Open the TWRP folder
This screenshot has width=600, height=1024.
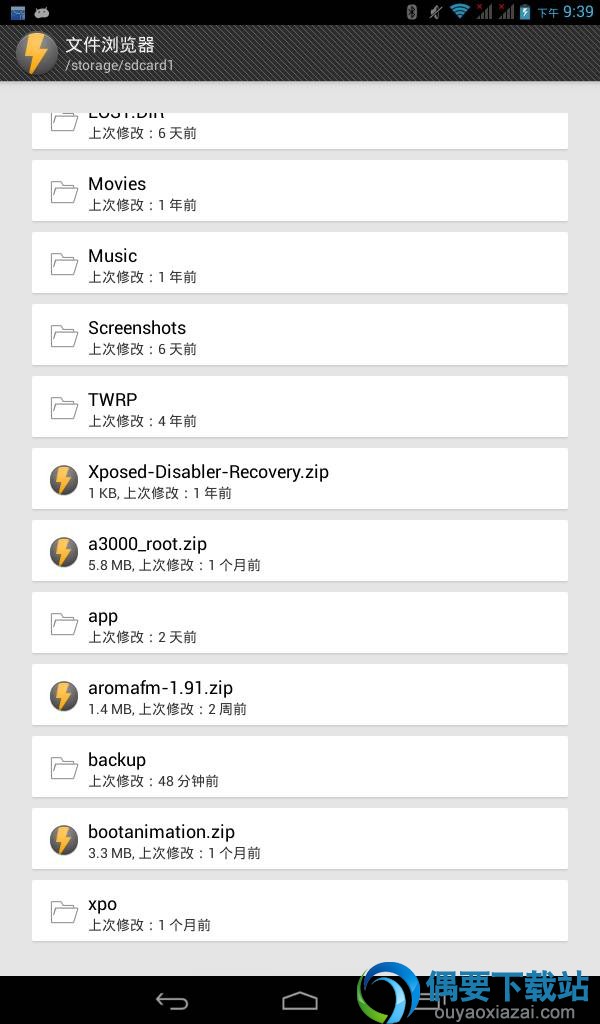pos(300,407)
